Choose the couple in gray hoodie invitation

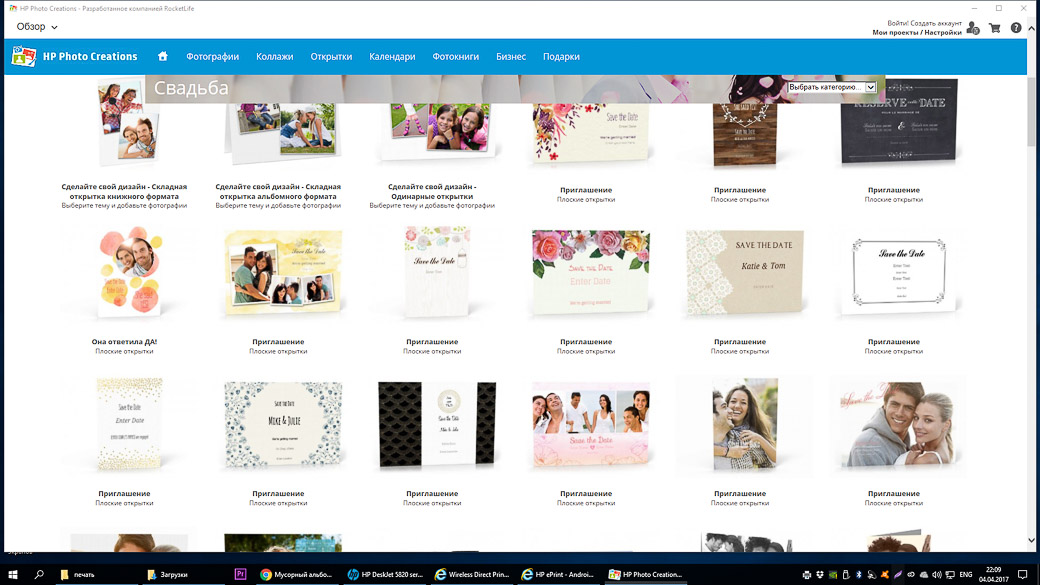coord(899,424)
